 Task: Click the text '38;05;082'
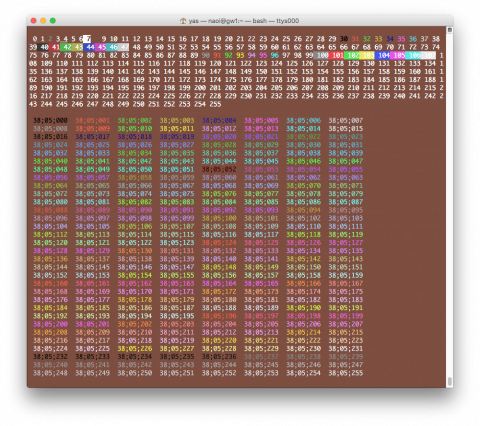point(135,202)
